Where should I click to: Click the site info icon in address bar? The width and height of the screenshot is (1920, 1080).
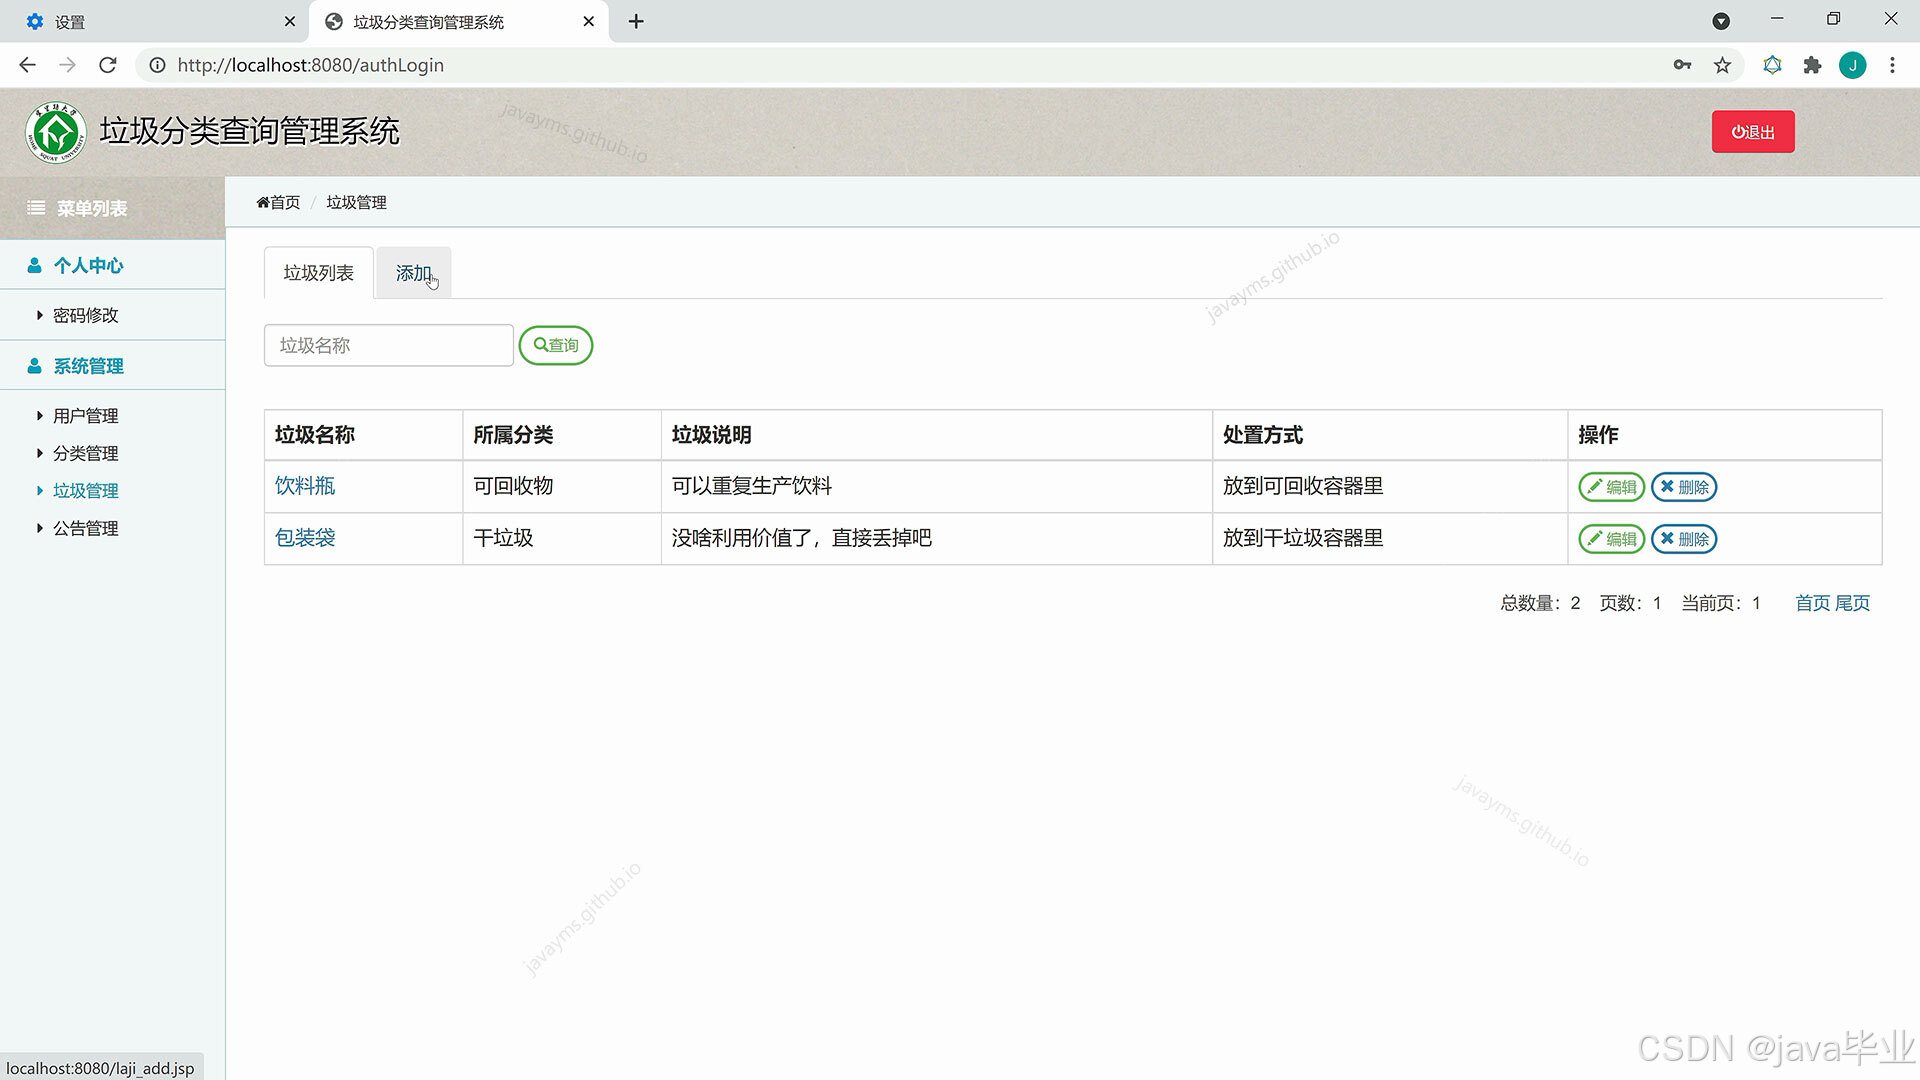click(157, 65)
